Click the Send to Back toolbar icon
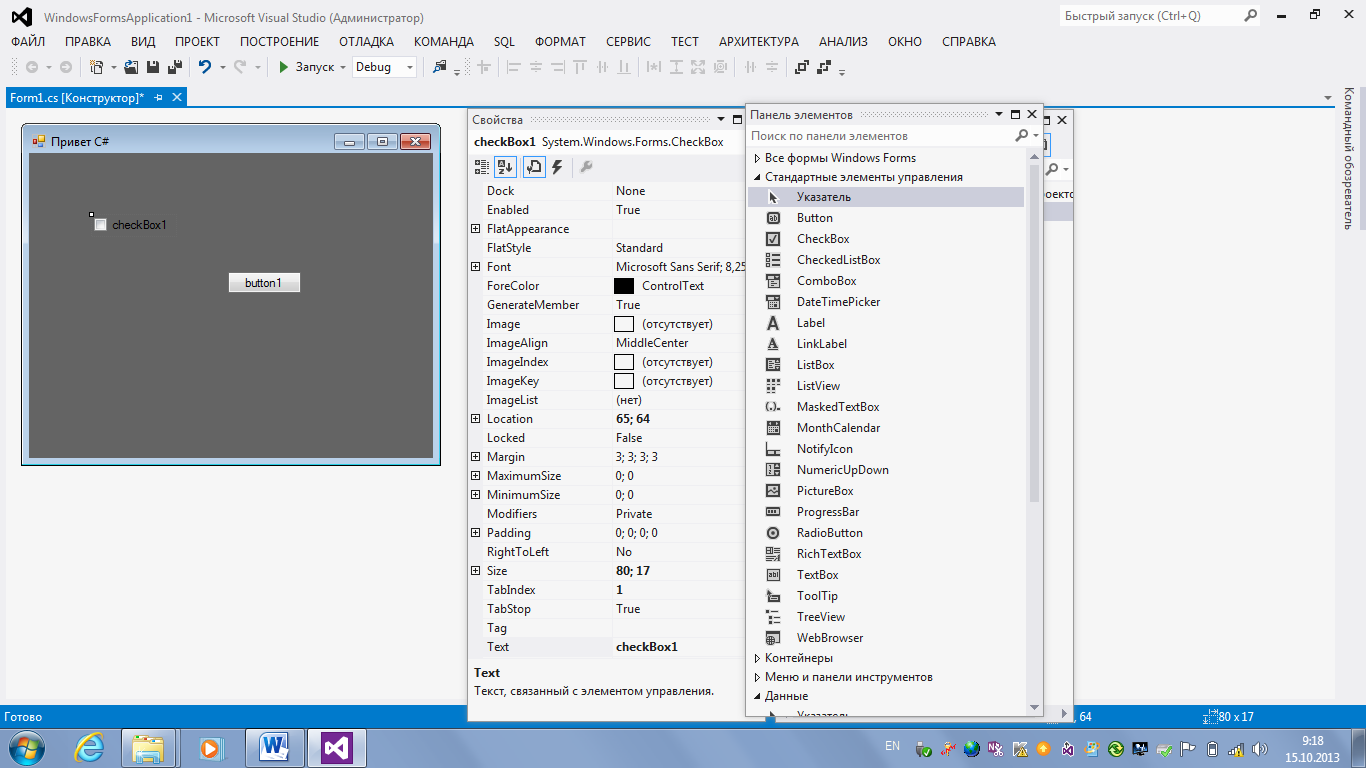Viewport: 1366px width, 768px height. click(x=824, y=67)
